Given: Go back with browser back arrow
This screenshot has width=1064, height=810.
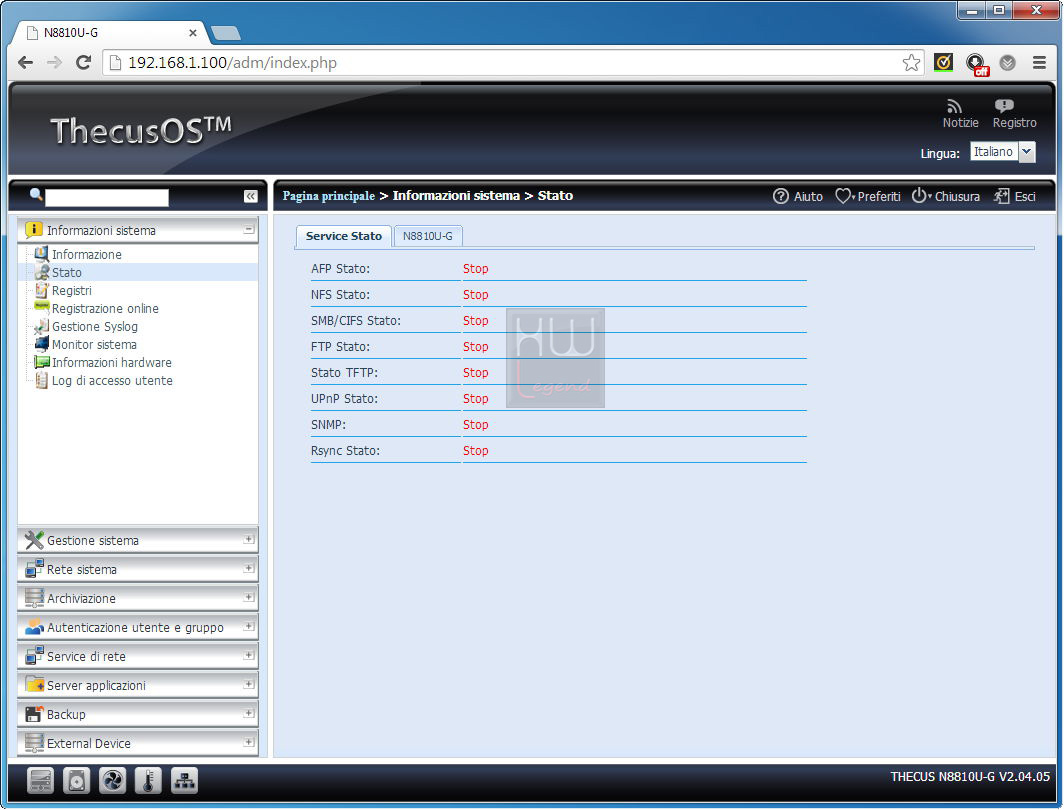Looking at the screenshot, I should coord(26,62).
